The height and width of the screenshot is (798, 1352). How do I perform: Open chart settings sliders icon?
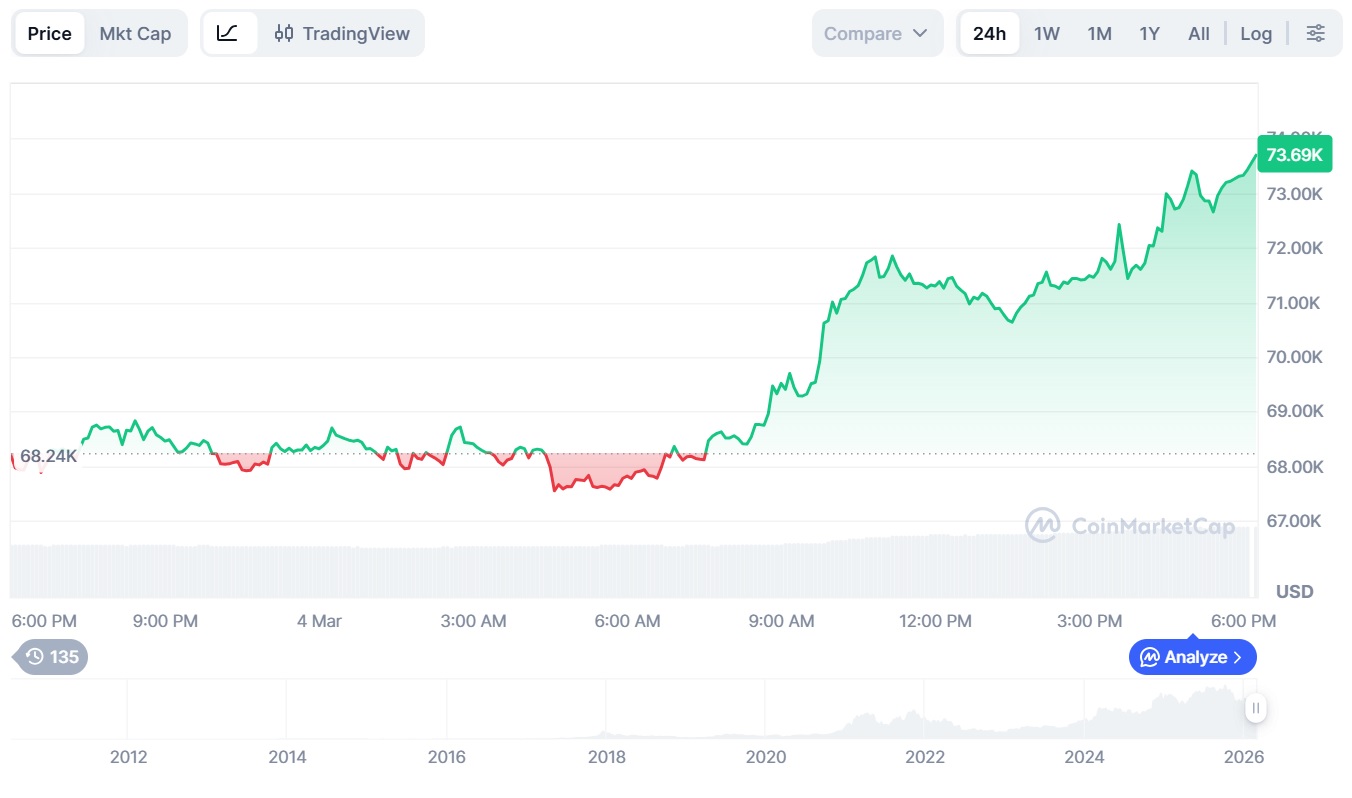(x=1315, y=33)
